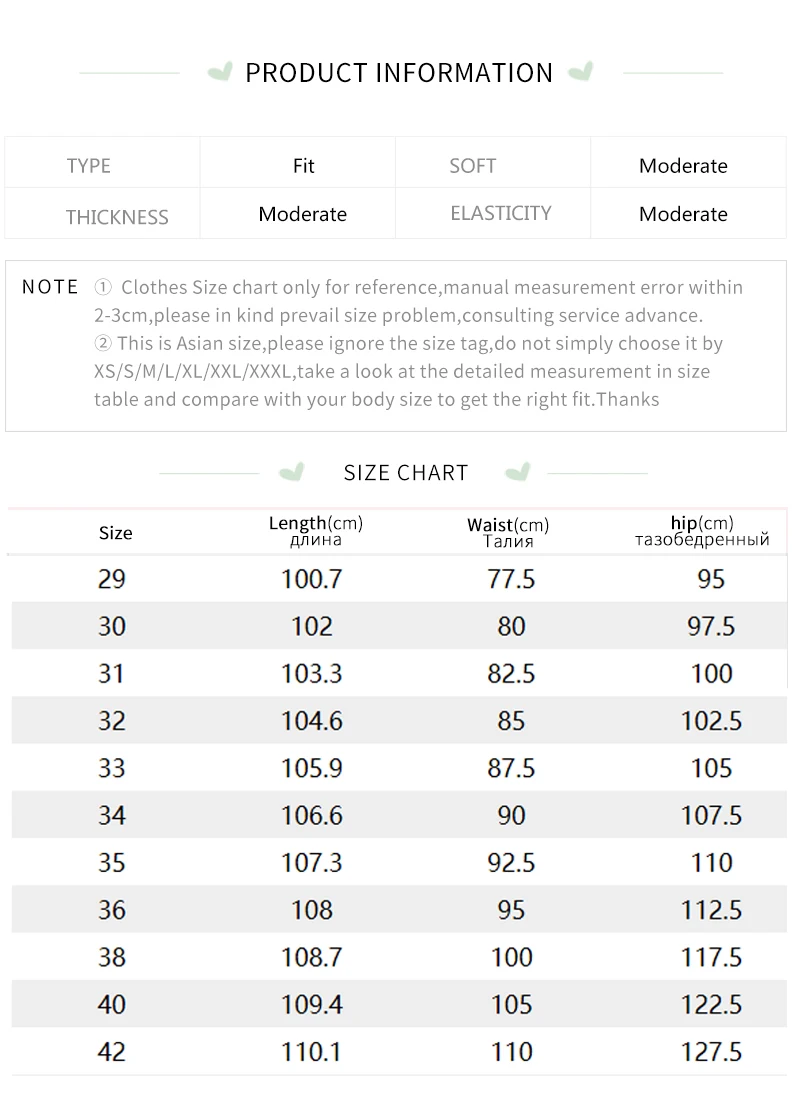
Task: Click leaf icon left of Size Chart
Action: (291, 471)
